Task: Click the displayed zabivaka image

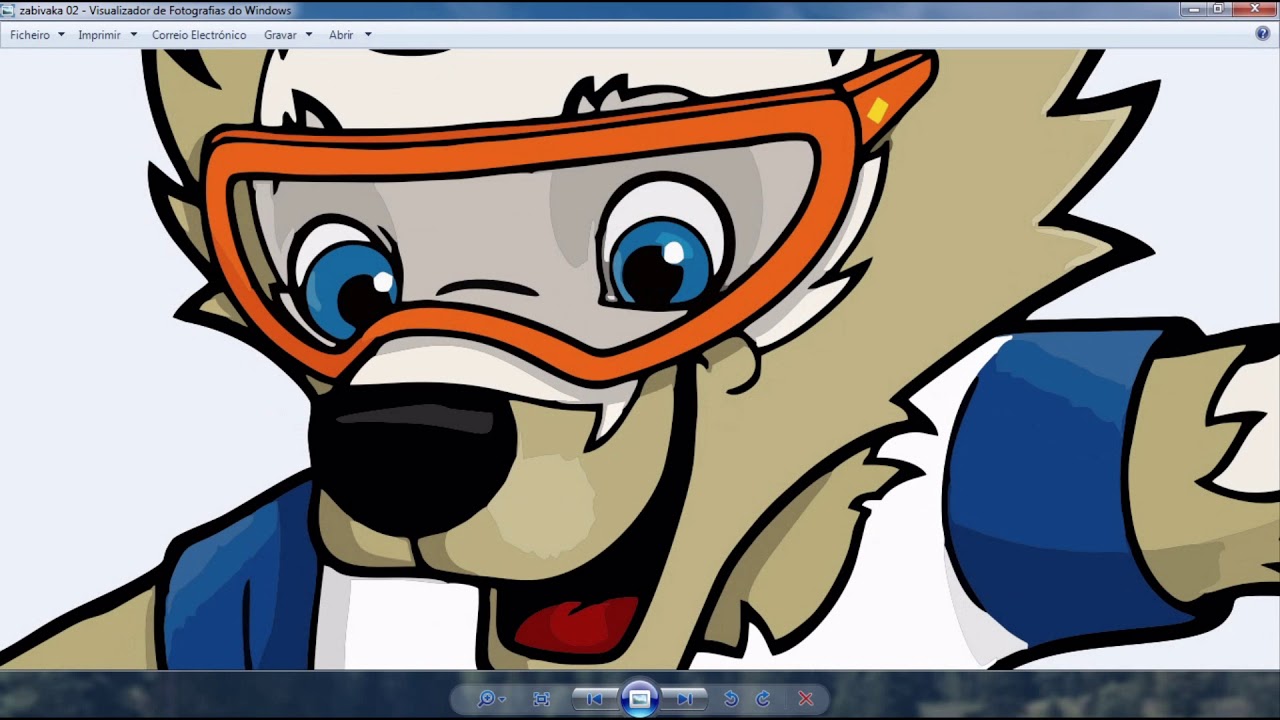Action: click(x=640, y=360)
